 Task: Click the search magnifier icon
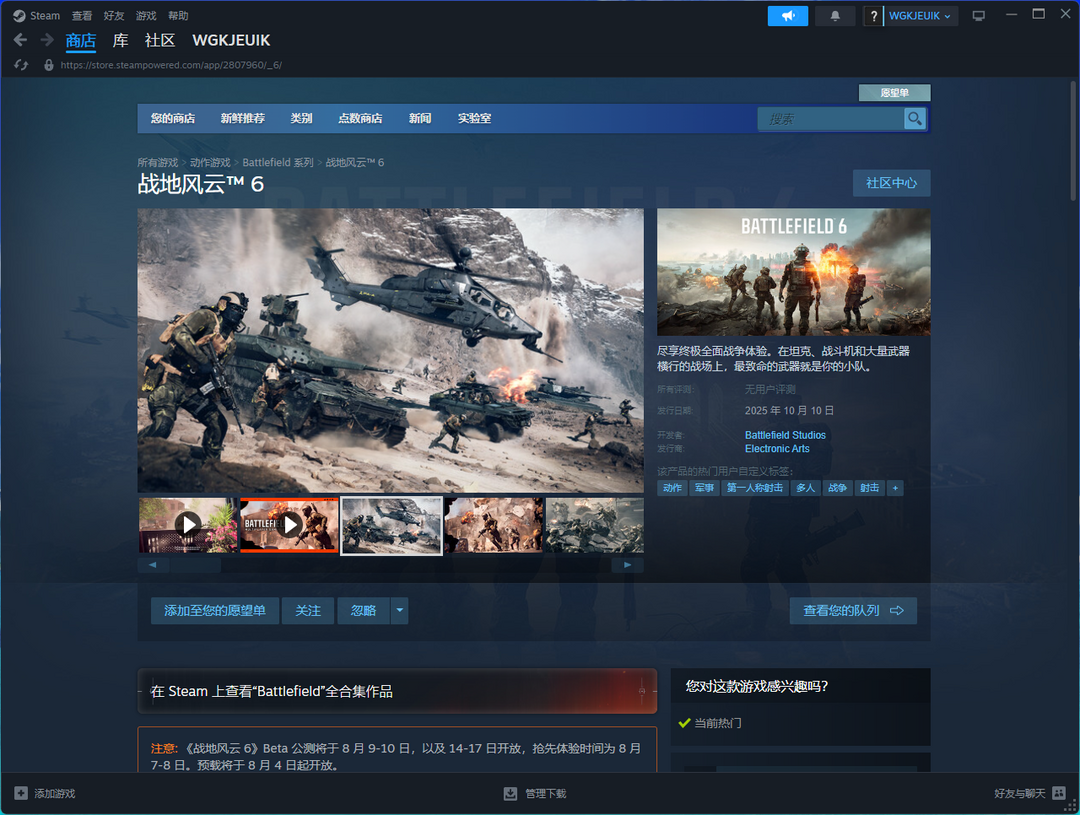(x=915, y=118)
